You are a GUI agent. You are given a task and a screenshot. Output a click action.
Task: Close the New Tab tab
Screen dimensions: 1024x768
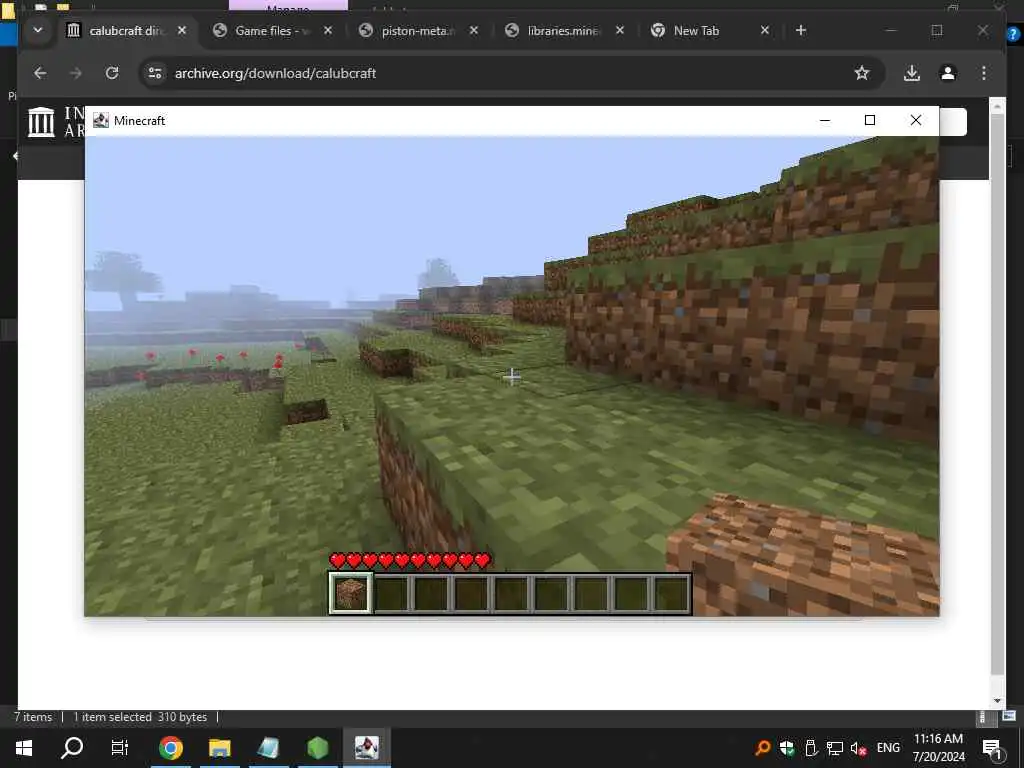pos(765,30)
